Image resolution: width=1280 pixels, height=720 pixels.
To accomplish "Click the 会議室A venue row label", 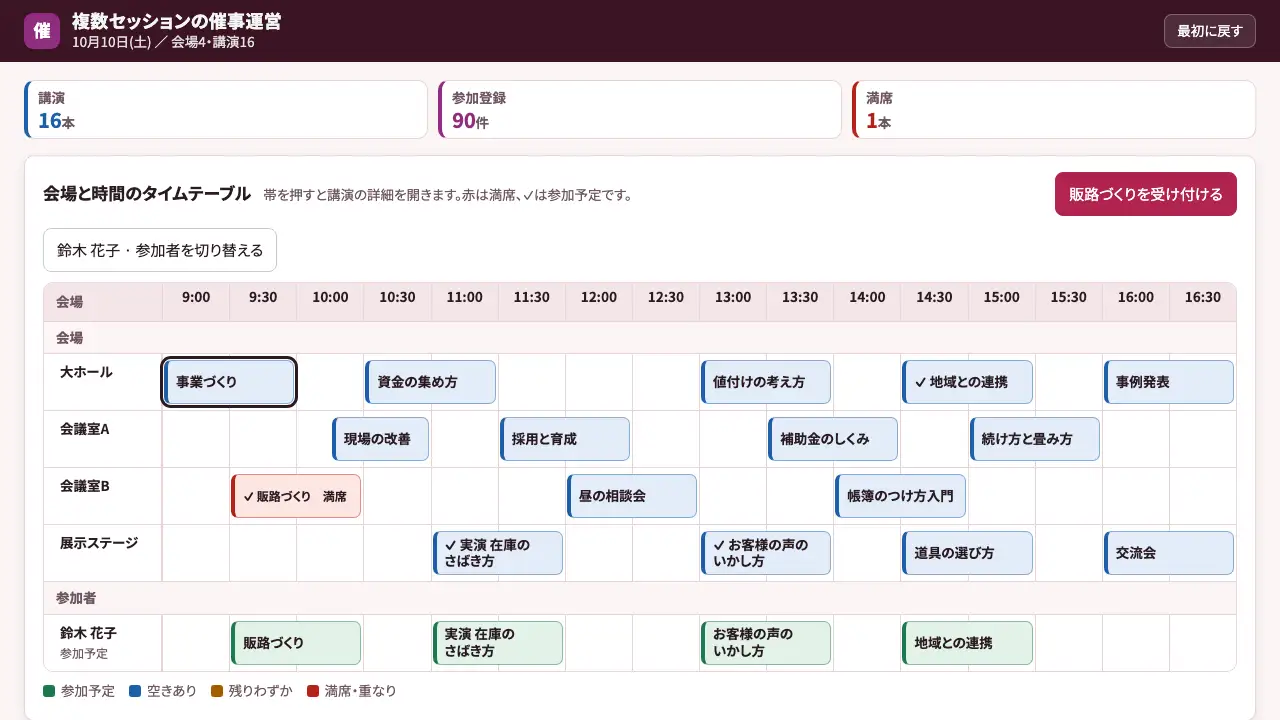I will point(102,439).
